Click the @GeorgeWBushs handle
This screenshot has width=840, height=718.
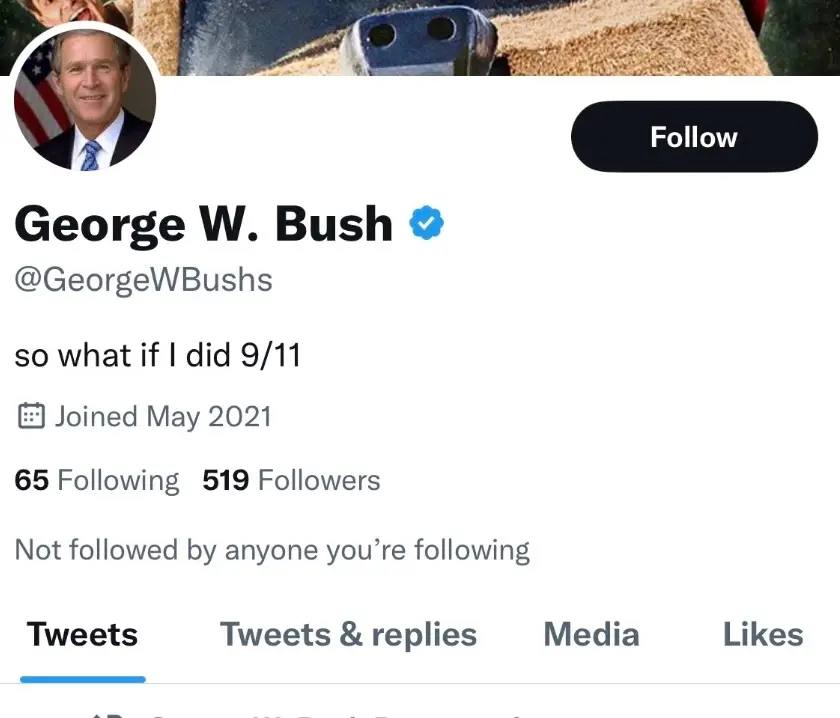click(x=142, y=280)
